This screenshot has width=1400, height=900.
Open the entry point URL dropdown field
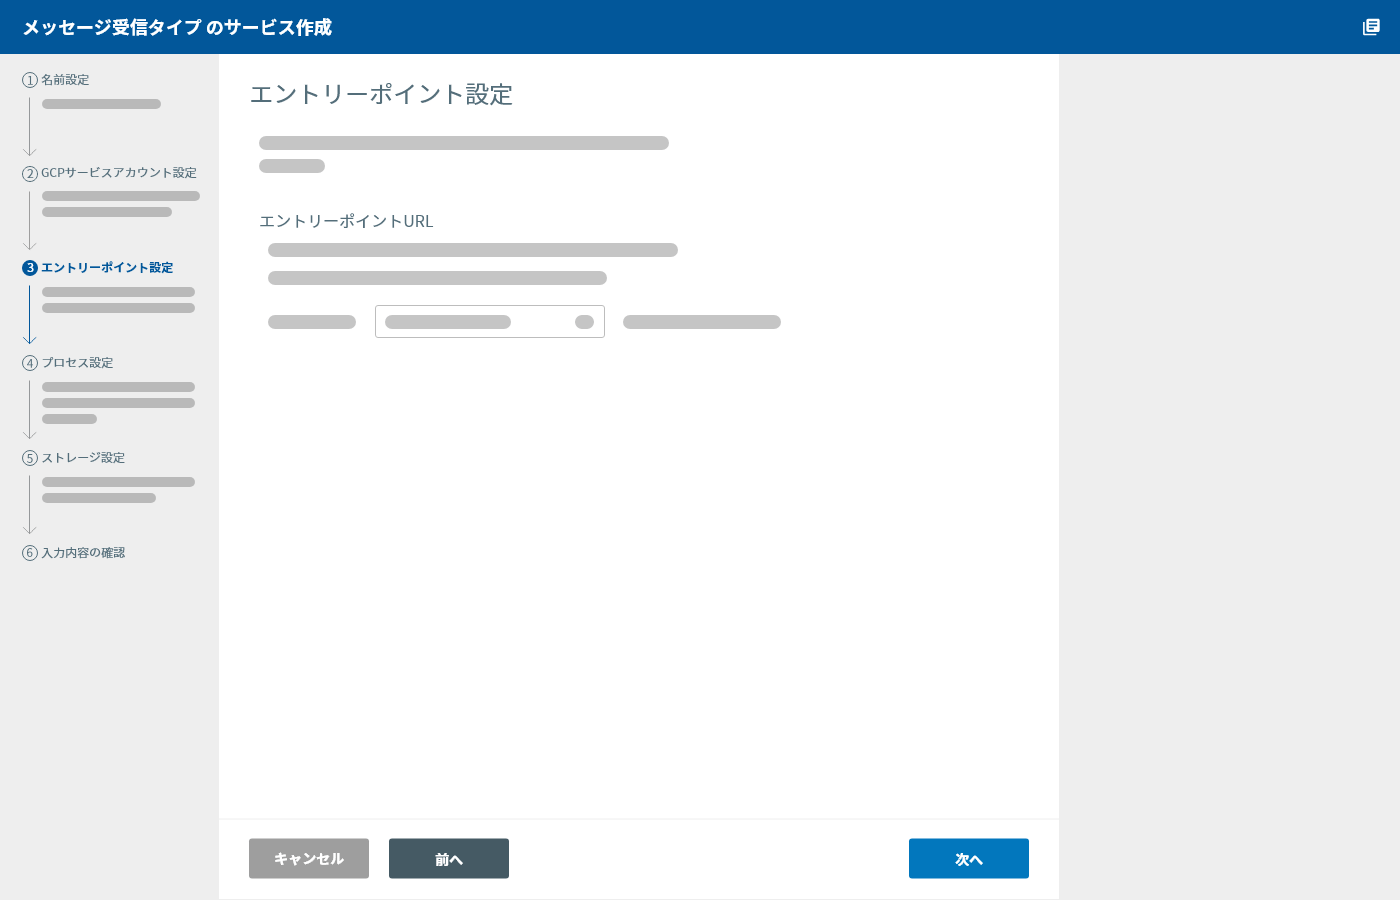[x=490, y=321]
